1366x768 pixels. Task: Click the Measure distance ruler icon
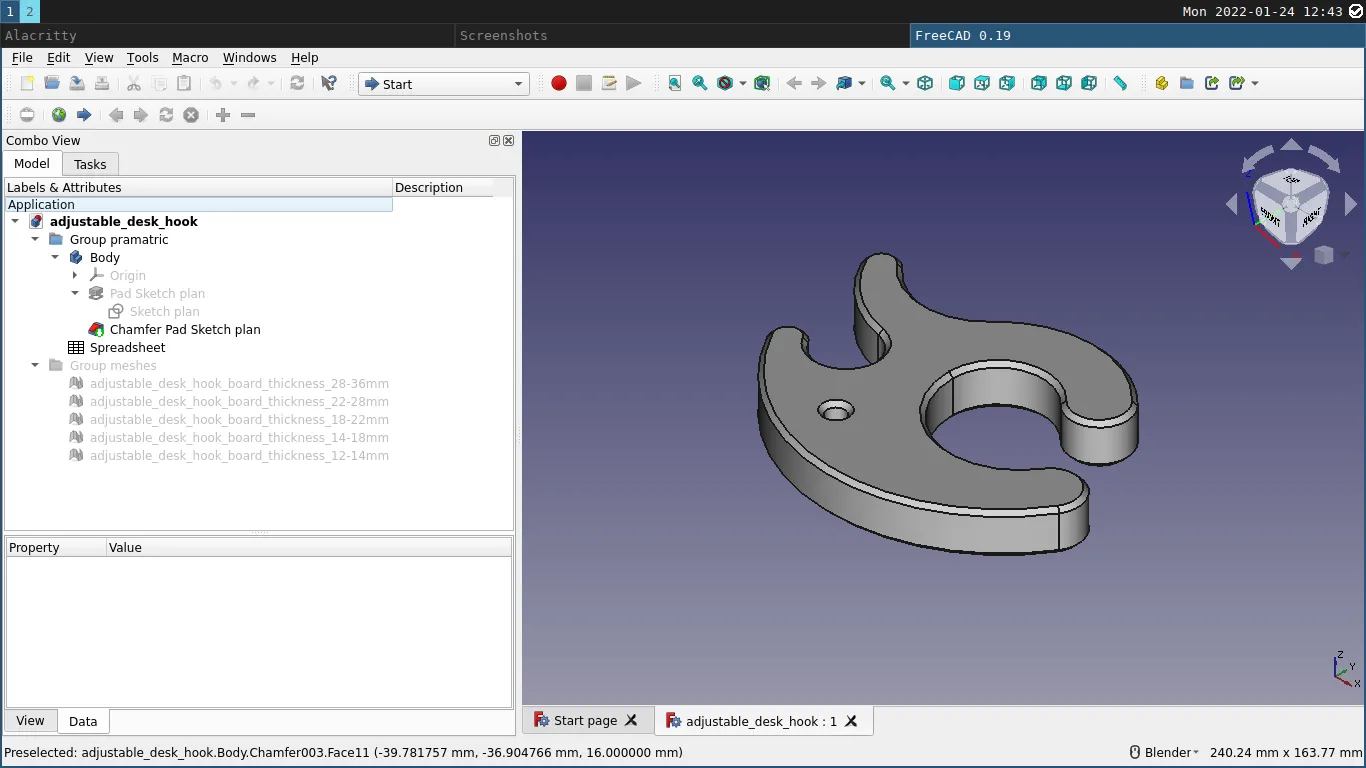(1120, 84)
